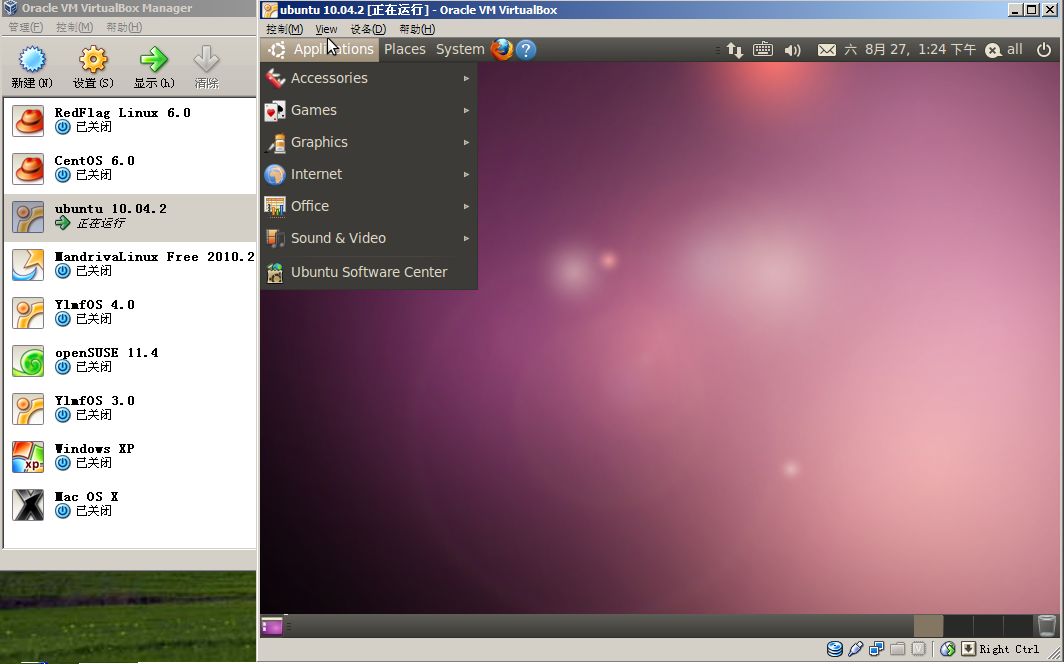This screenshot has width=1064, height=664.
Task: Select YlmfOS 4.0 virtual machine
Action: 130,312
